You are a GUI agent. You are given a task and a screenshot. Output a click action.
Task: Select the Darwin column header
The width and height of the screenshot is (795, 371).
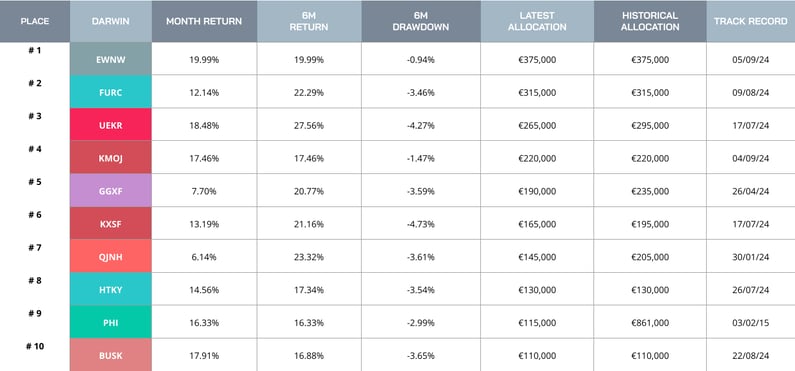(111, 21)
